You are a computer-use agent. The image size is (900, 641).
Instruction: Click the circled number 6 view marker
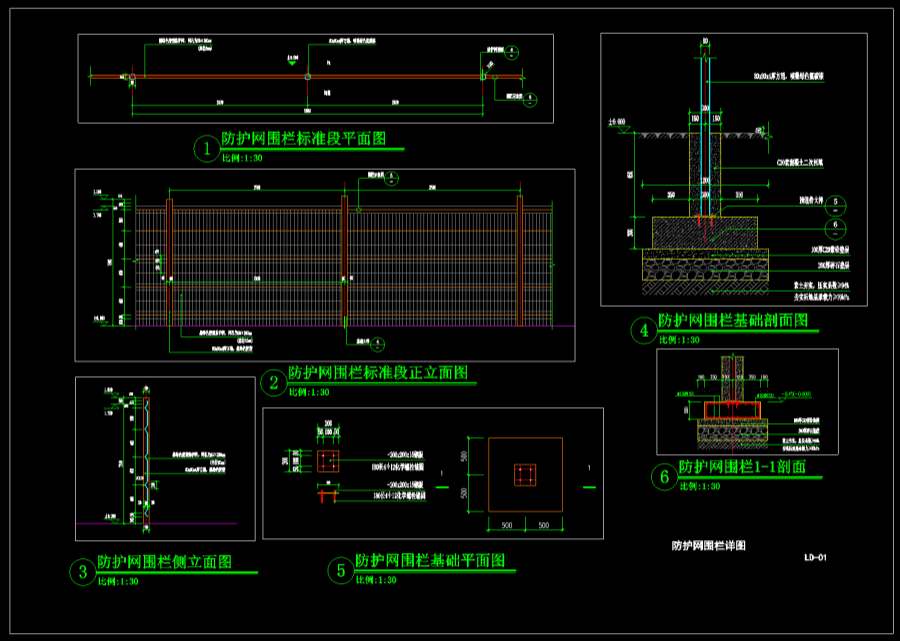(x=663, y=478)
